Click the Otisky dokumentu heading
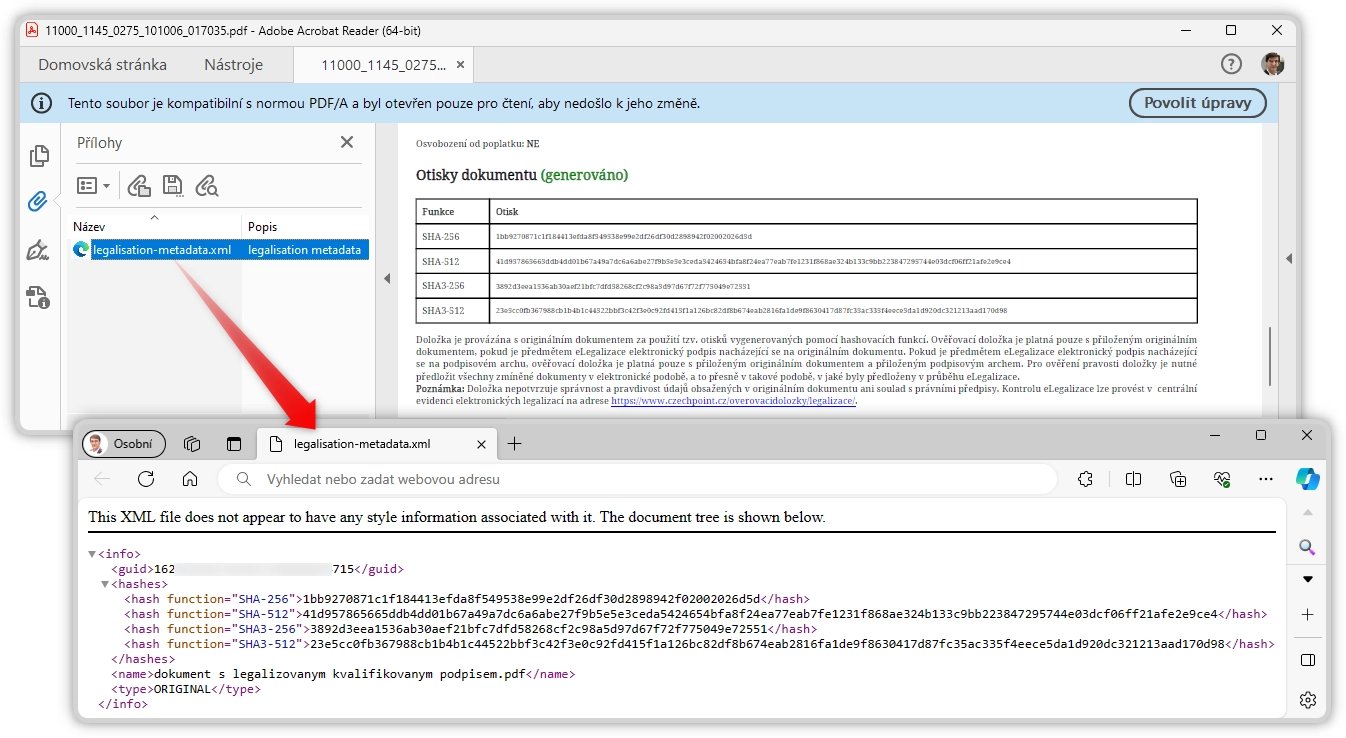 [x=522, y=175]
